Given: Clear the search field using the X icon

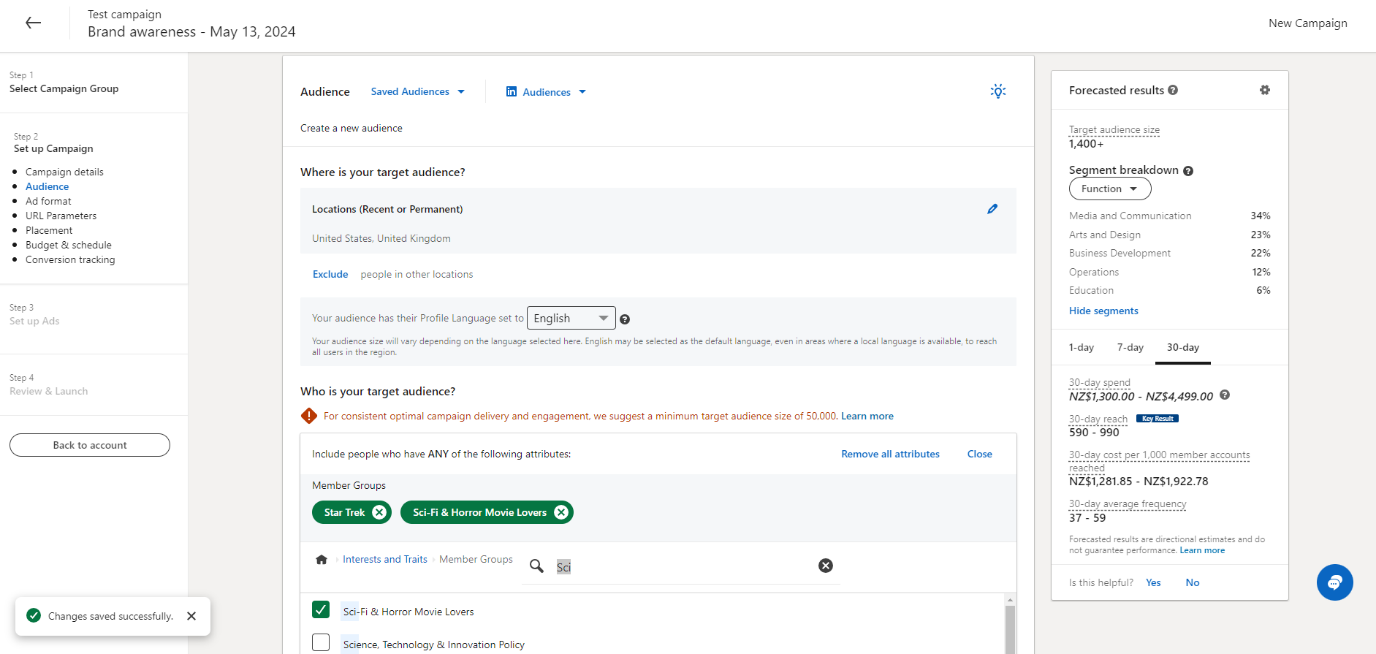Looking at the screenshot, I should click(x=825, y=565).
